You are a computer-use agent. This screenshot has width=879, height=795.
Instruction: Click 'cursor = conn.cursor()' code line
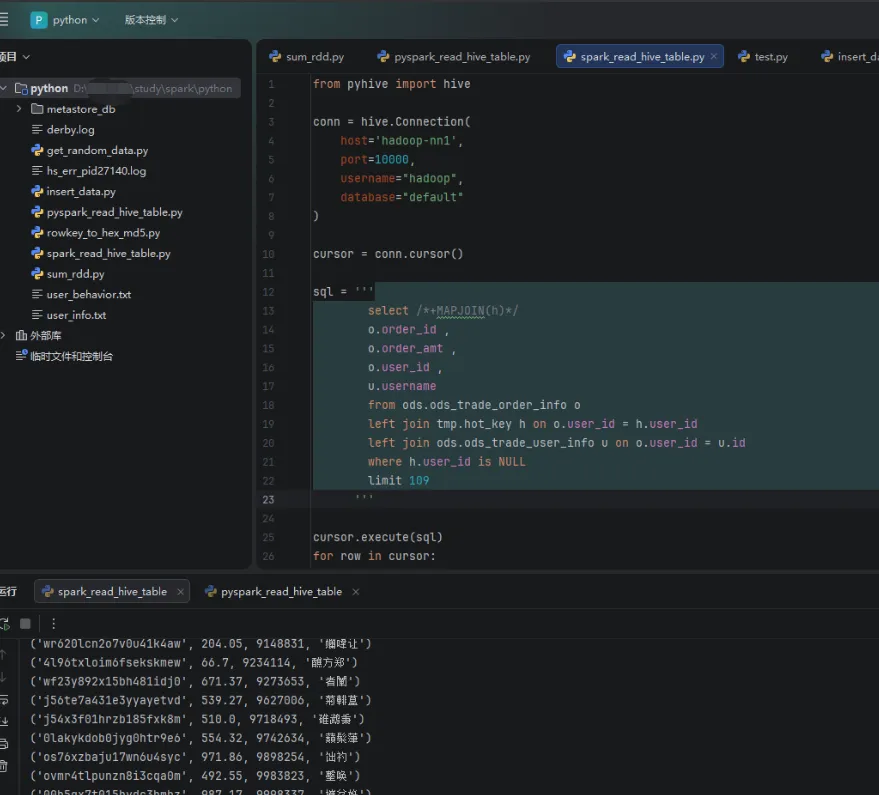point(388,254)
